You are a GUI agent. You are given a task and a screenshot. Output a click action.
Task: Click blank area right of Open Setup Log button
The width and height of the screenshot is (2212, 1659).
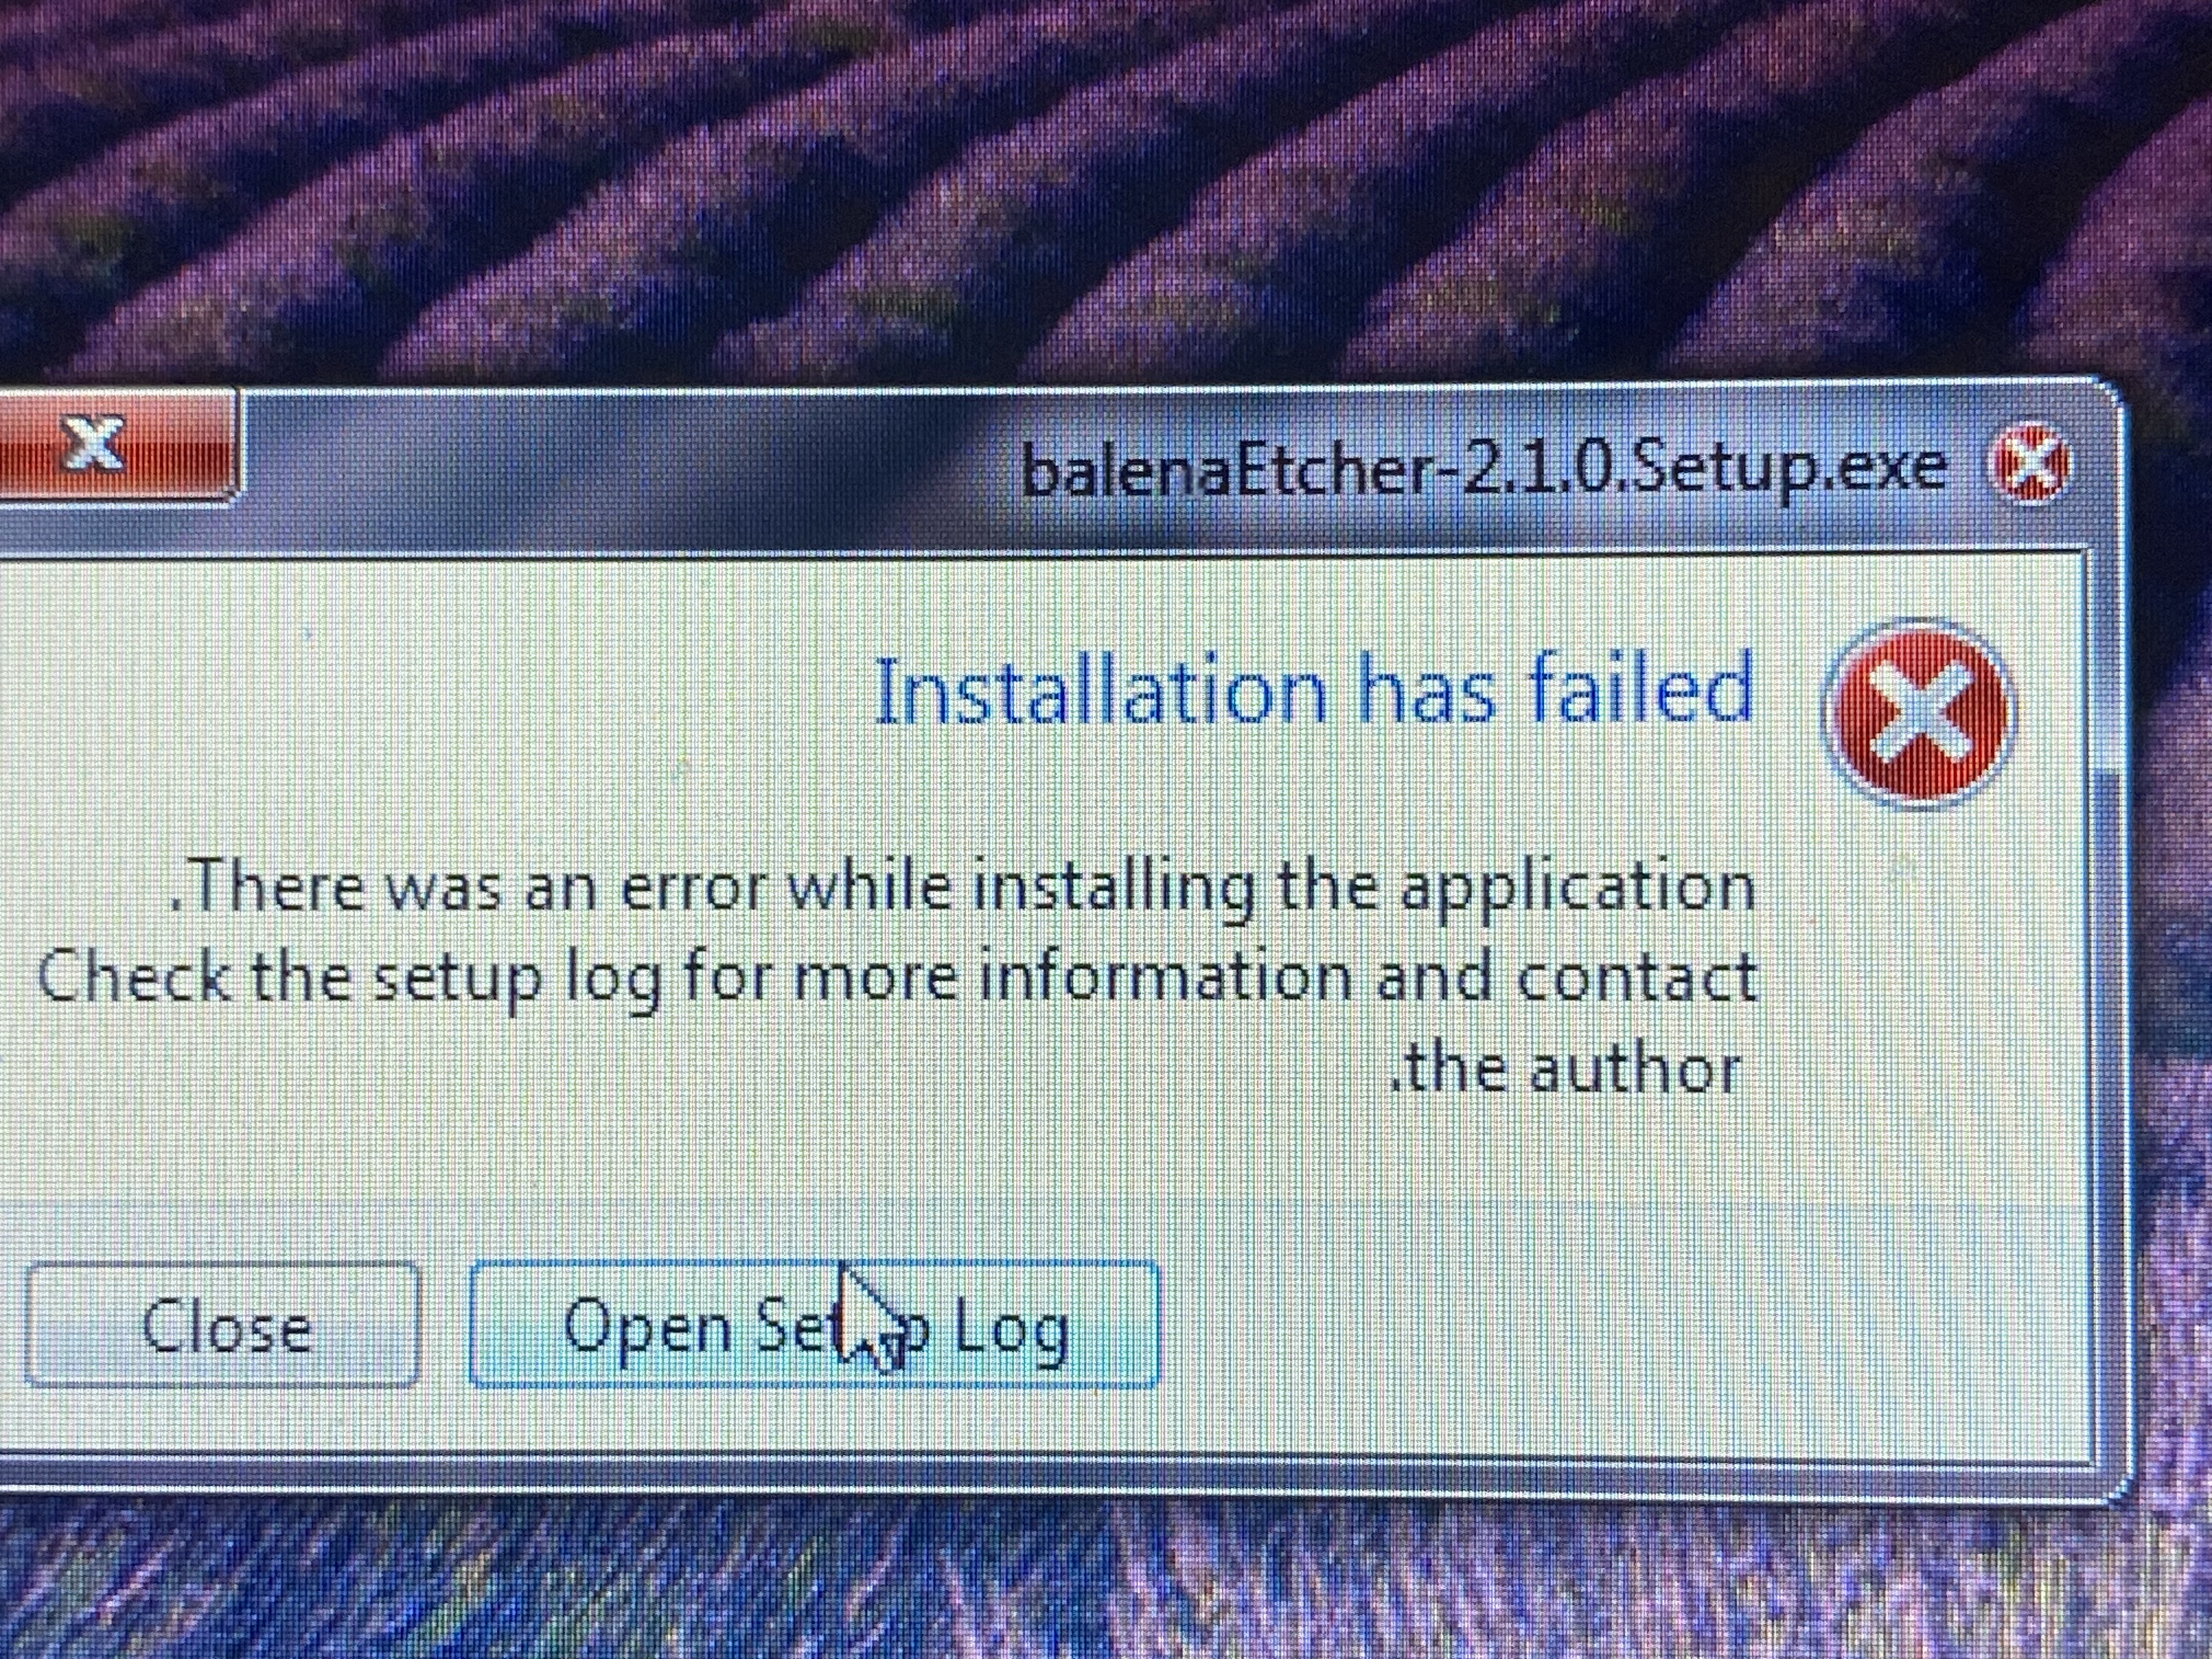(x=1600, y=1325)
